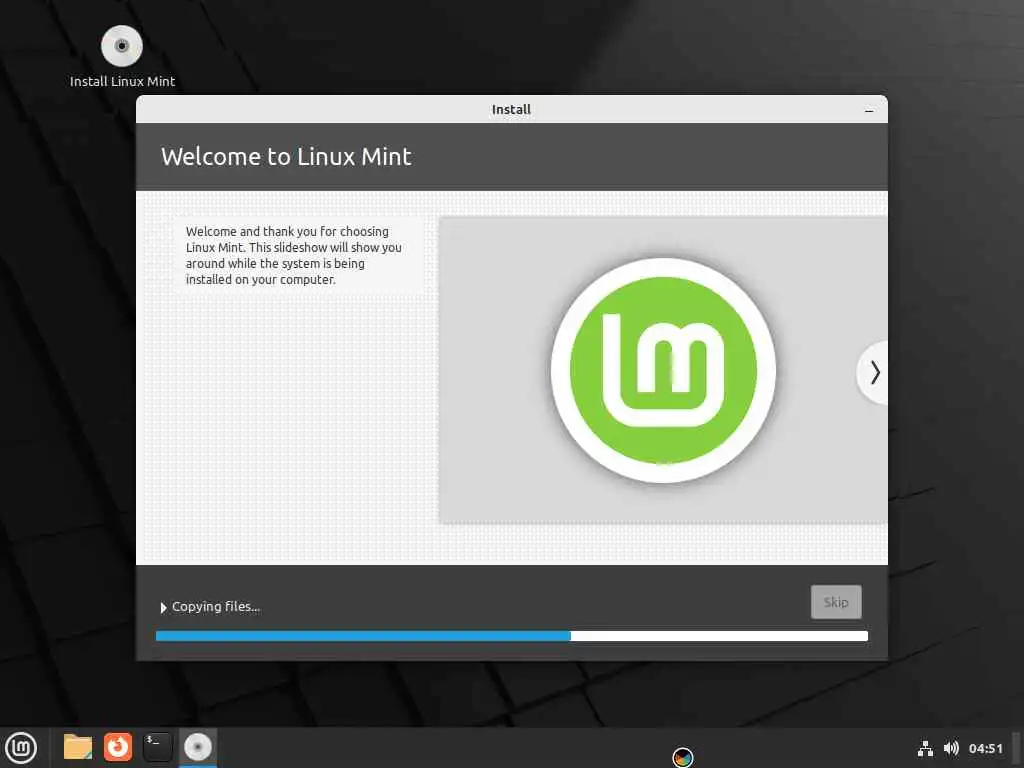Open the Linux Mint start menu
1024x768 pixels.
pyautogui.click(x=21, y=748)
